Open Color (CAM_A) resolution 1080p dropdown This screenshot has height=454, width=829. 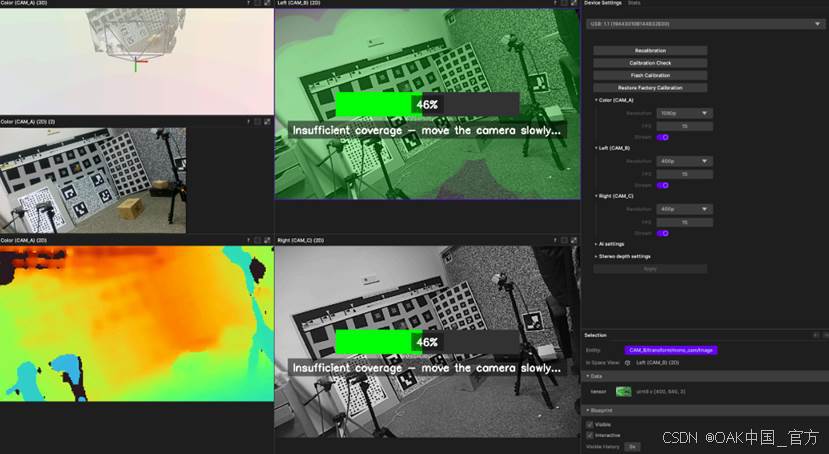pos(684,114)
